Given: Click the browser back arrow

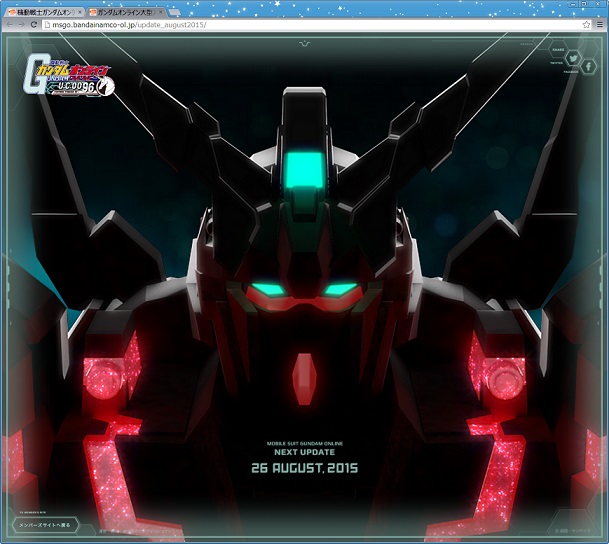Looking at the screenshot, I should [9, 24].
